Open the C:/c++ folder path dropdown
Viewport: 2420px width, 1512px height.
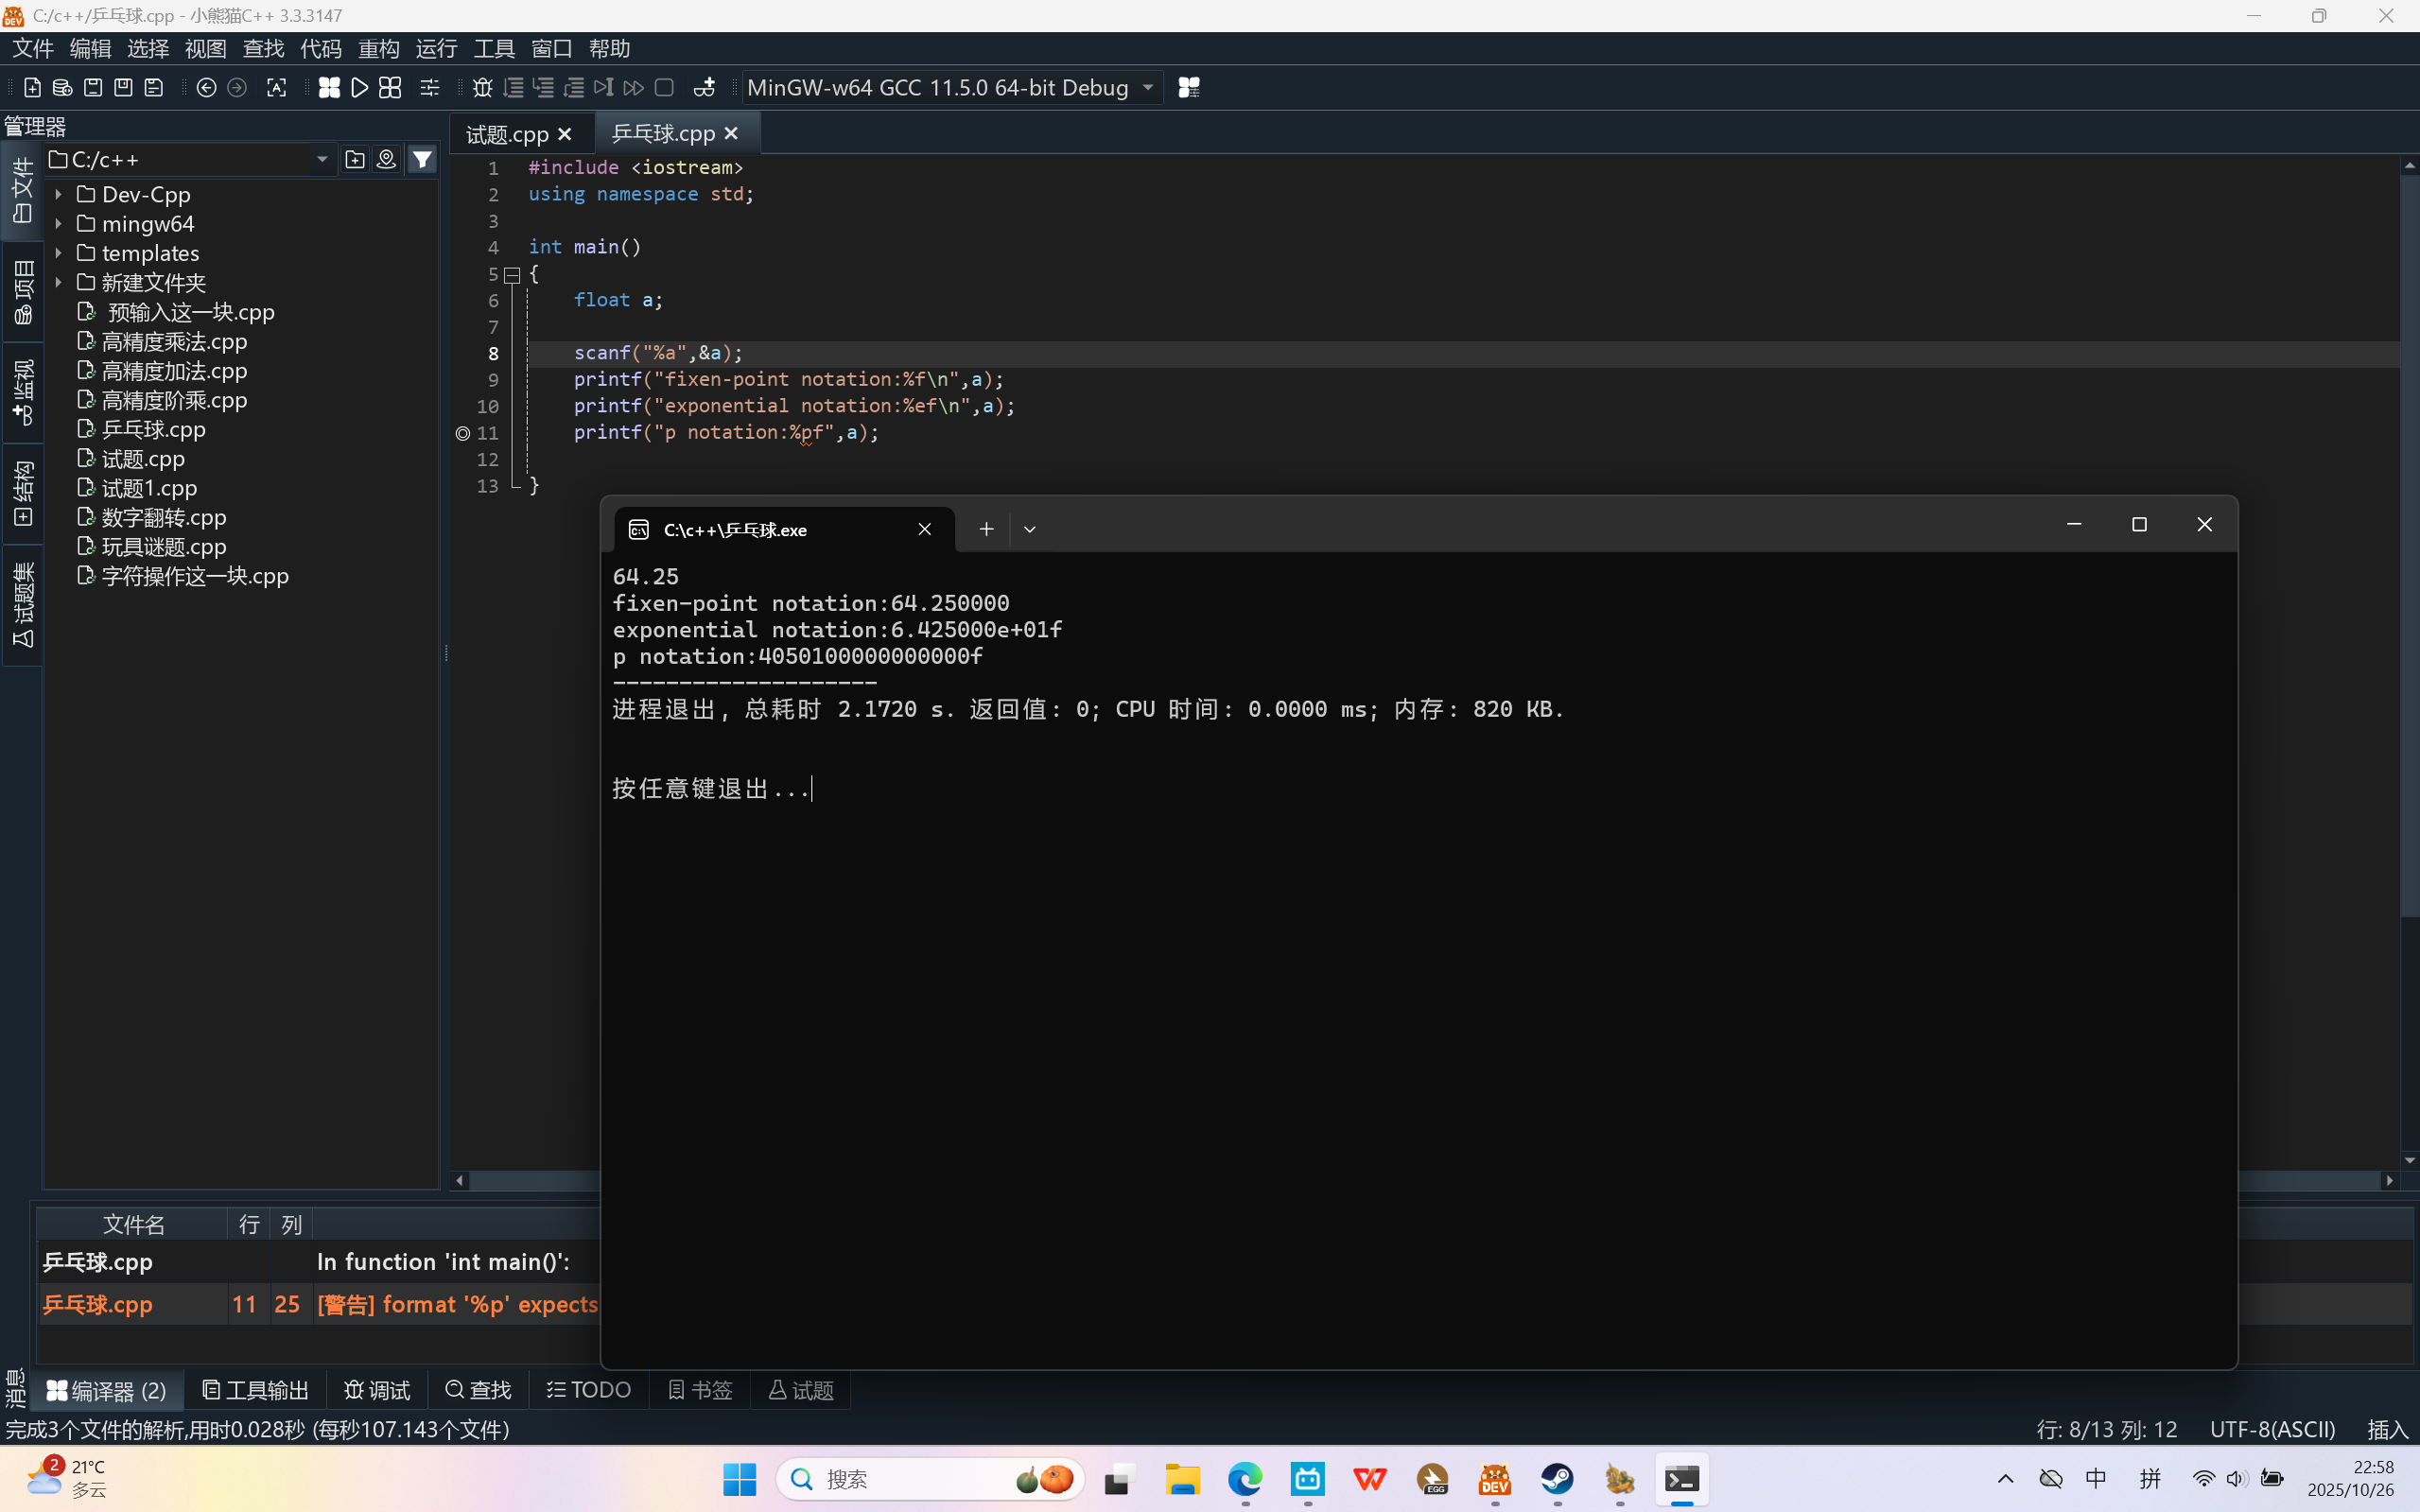tap(322, 159)
